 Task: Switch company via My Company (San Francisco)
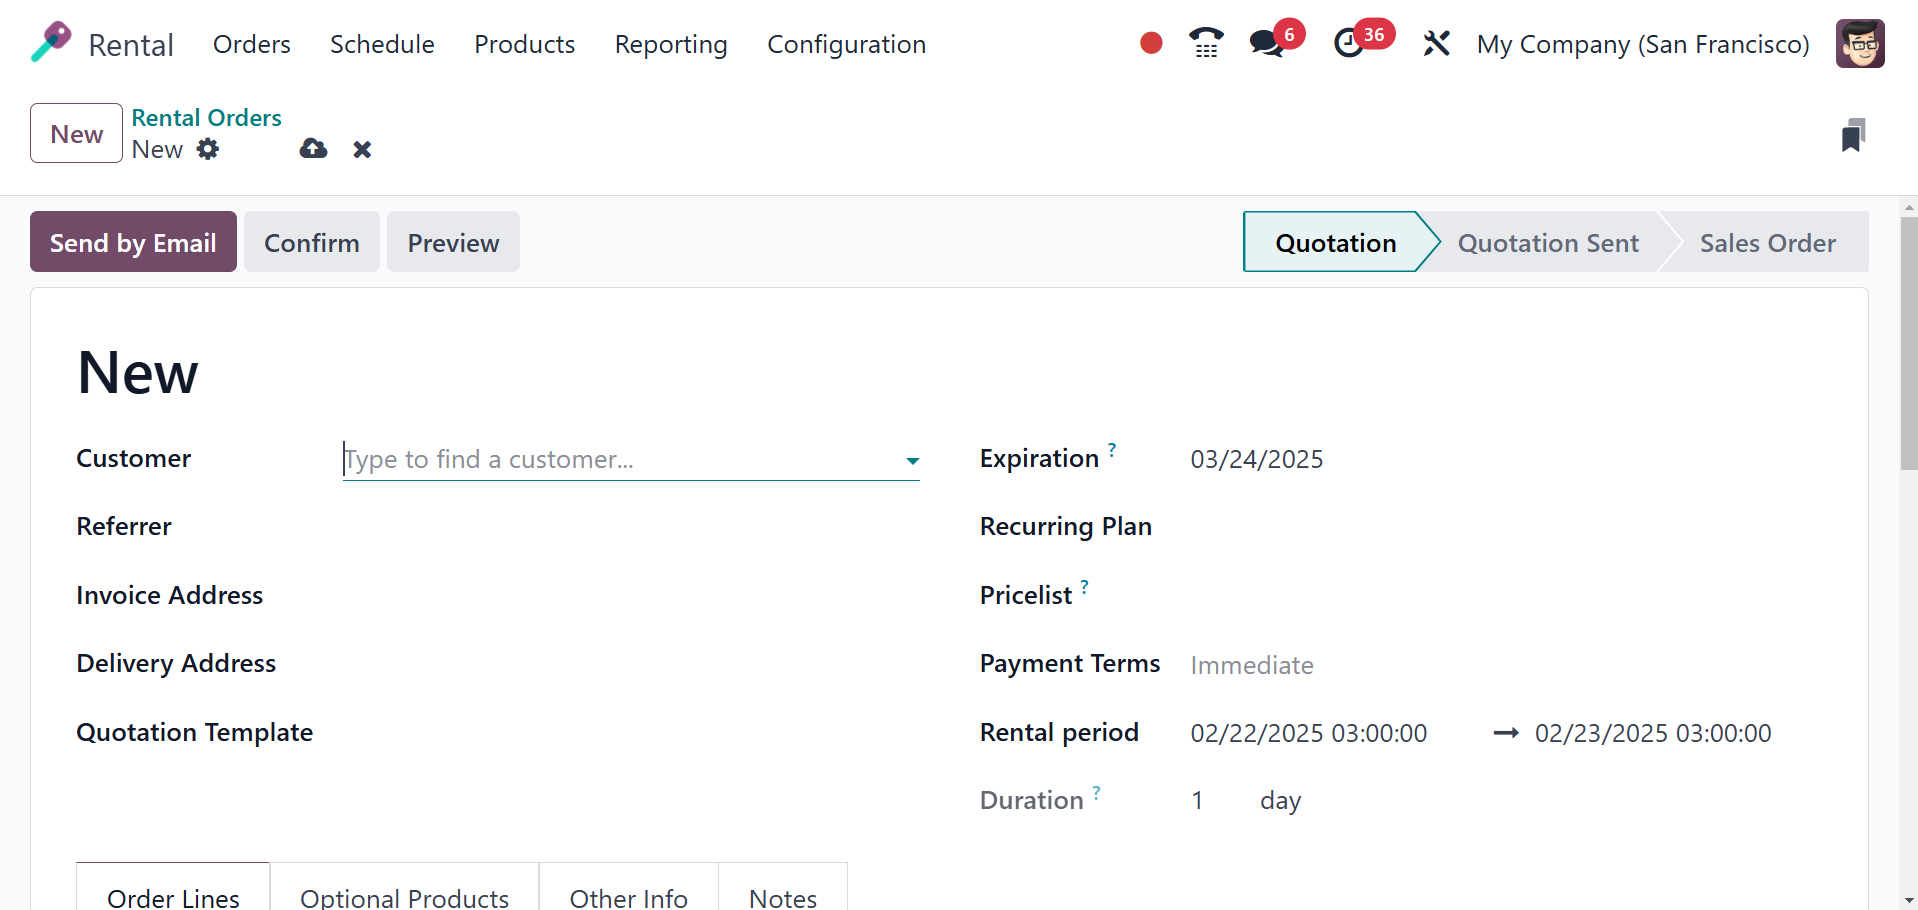pos(1642,44)
